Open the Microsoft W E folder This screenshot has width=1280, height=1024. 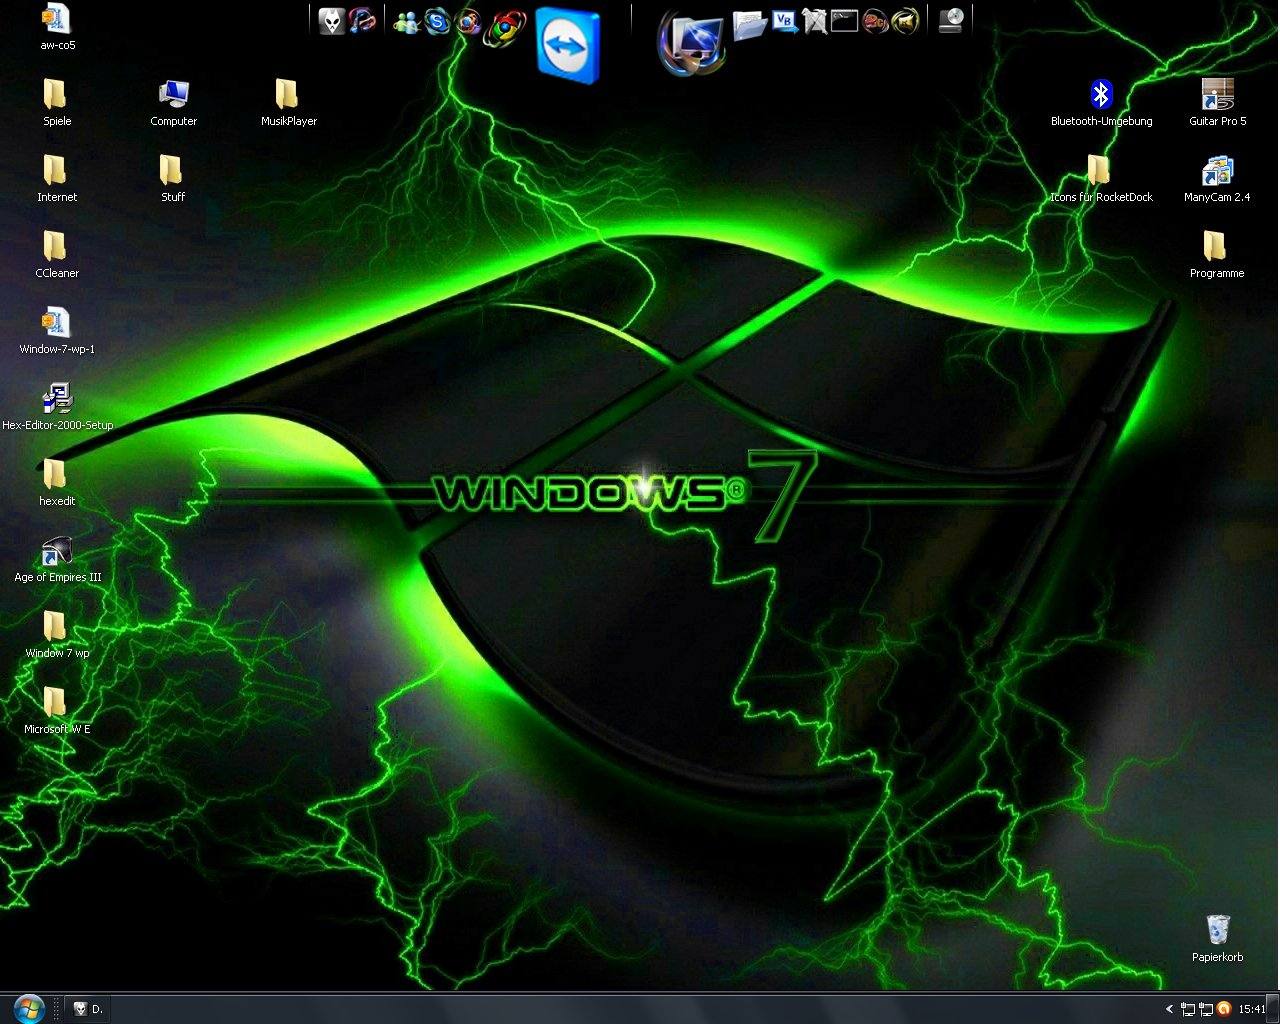[x=57, y=711]
